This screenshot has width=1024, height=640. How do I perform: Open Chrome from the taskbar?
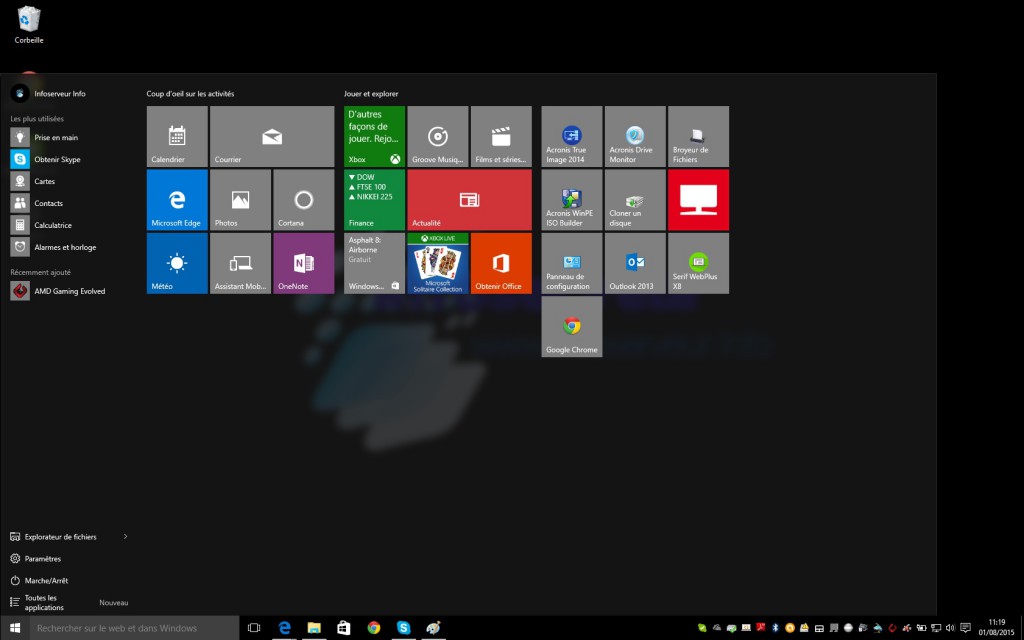coord(374,628)
